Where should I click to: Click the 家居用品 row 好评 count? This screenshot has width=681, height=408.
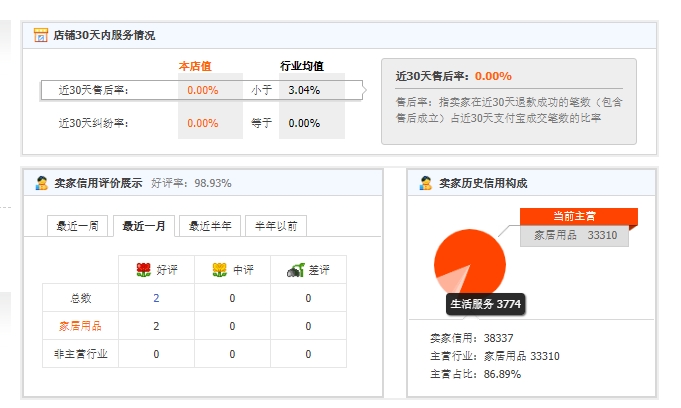(156, 326)
